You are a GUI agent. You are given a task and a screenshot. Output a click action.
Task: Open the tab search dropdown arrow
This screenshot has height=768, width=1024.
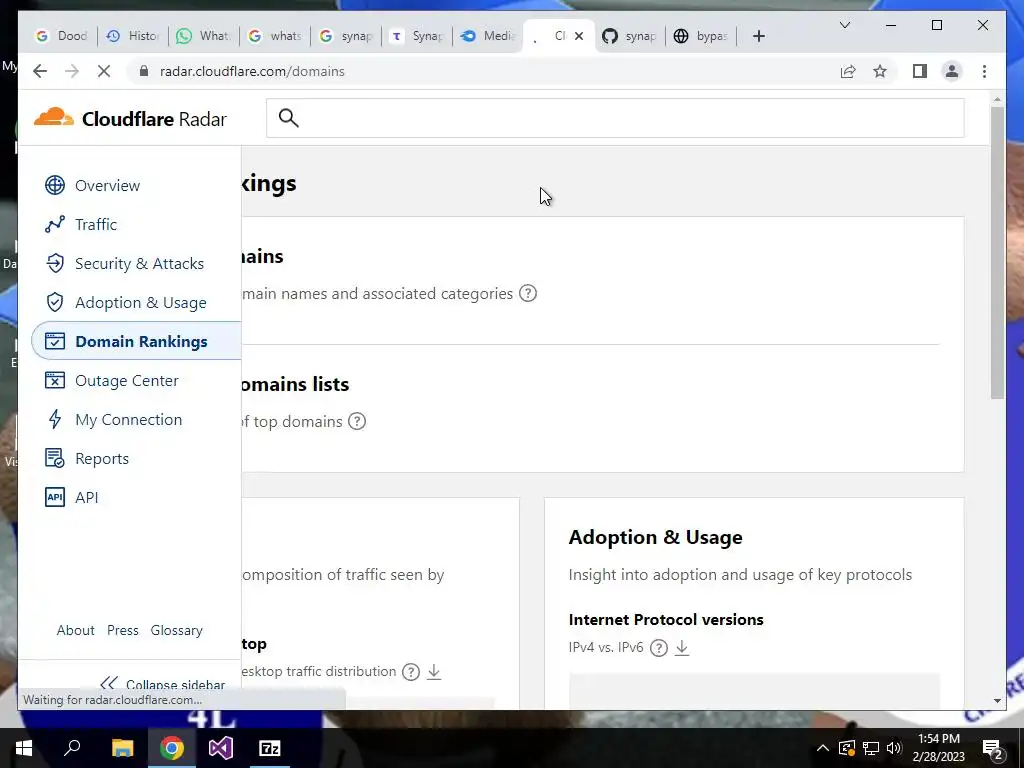tap(844, 25)
